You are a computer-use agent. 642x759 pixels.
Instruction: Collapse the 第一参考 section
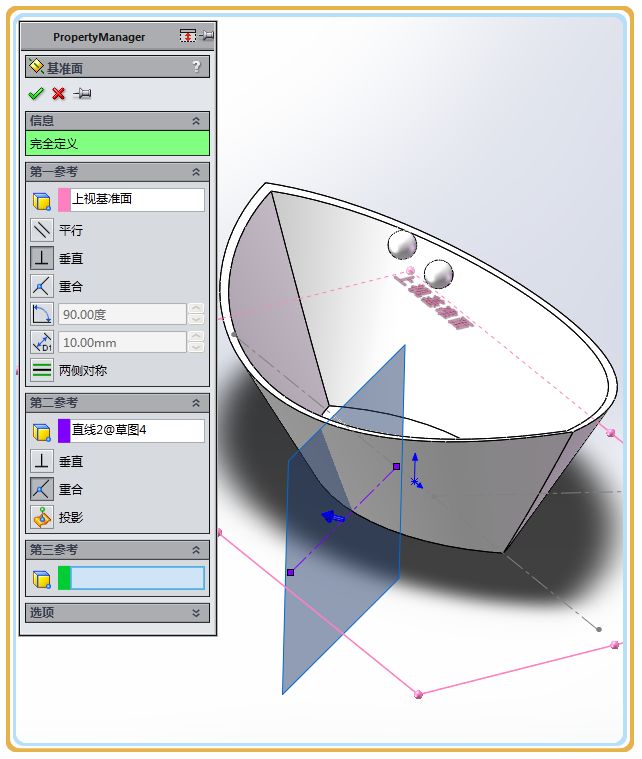[x=196, y=172]
